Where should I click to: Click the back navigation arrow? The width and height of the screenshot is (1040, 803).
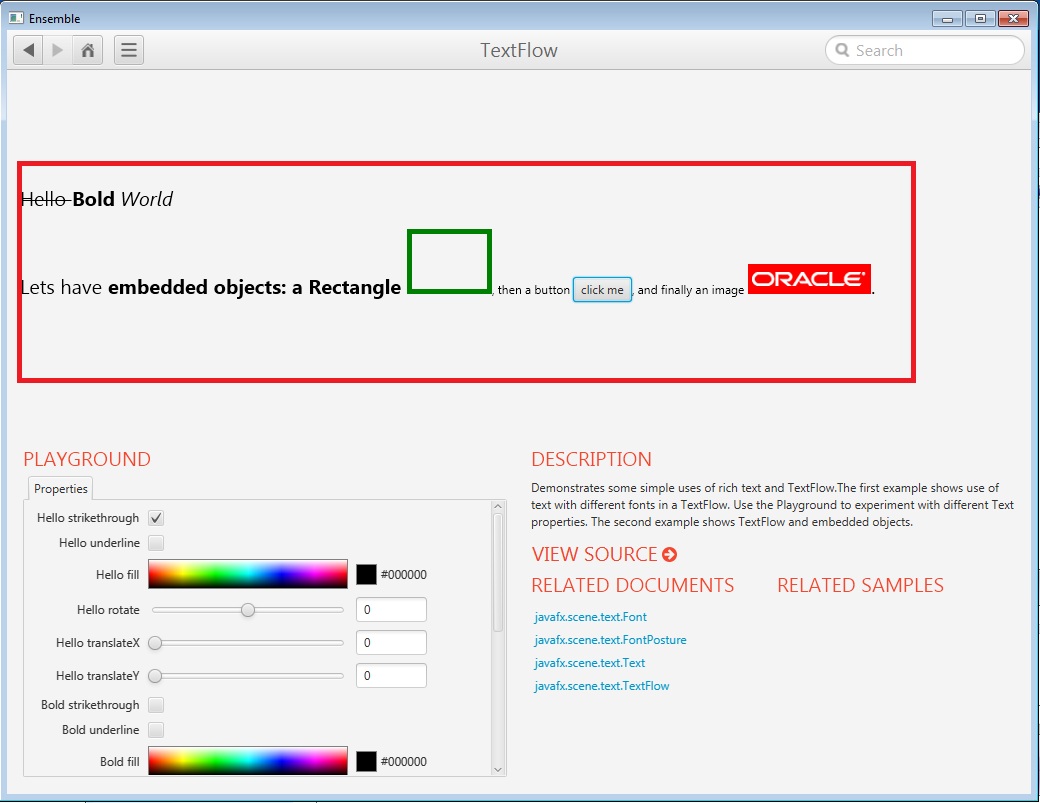tap(28, 50)
